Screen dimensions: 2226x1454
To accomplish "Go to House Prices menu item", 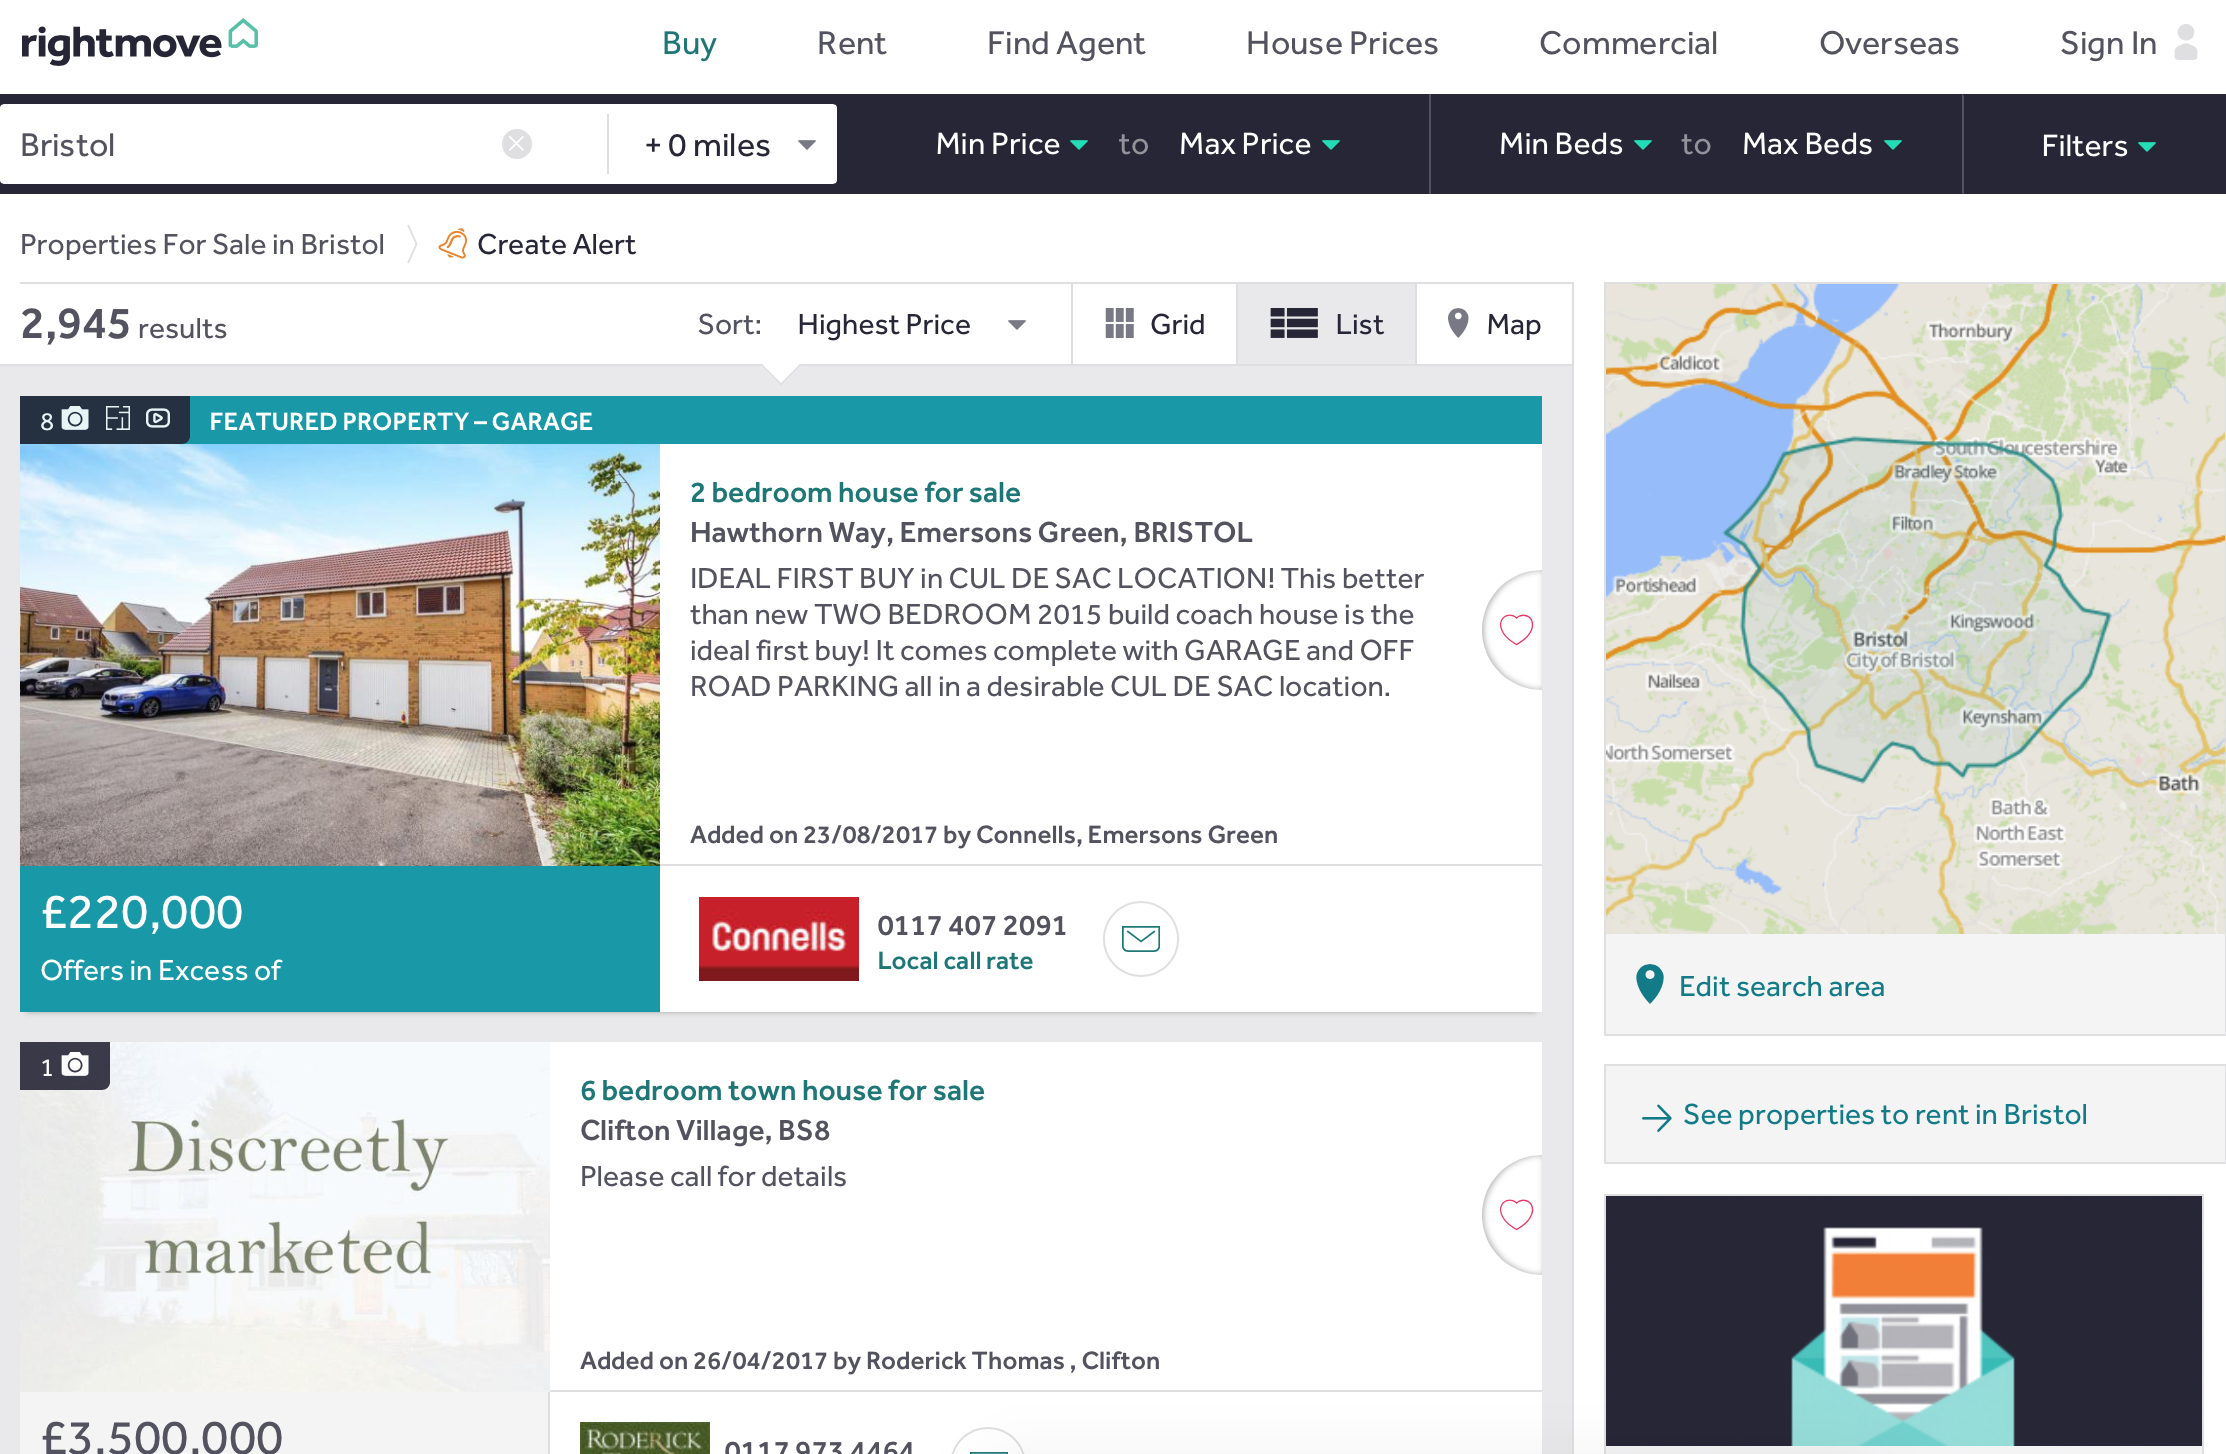I will [x=1341, y=43].
